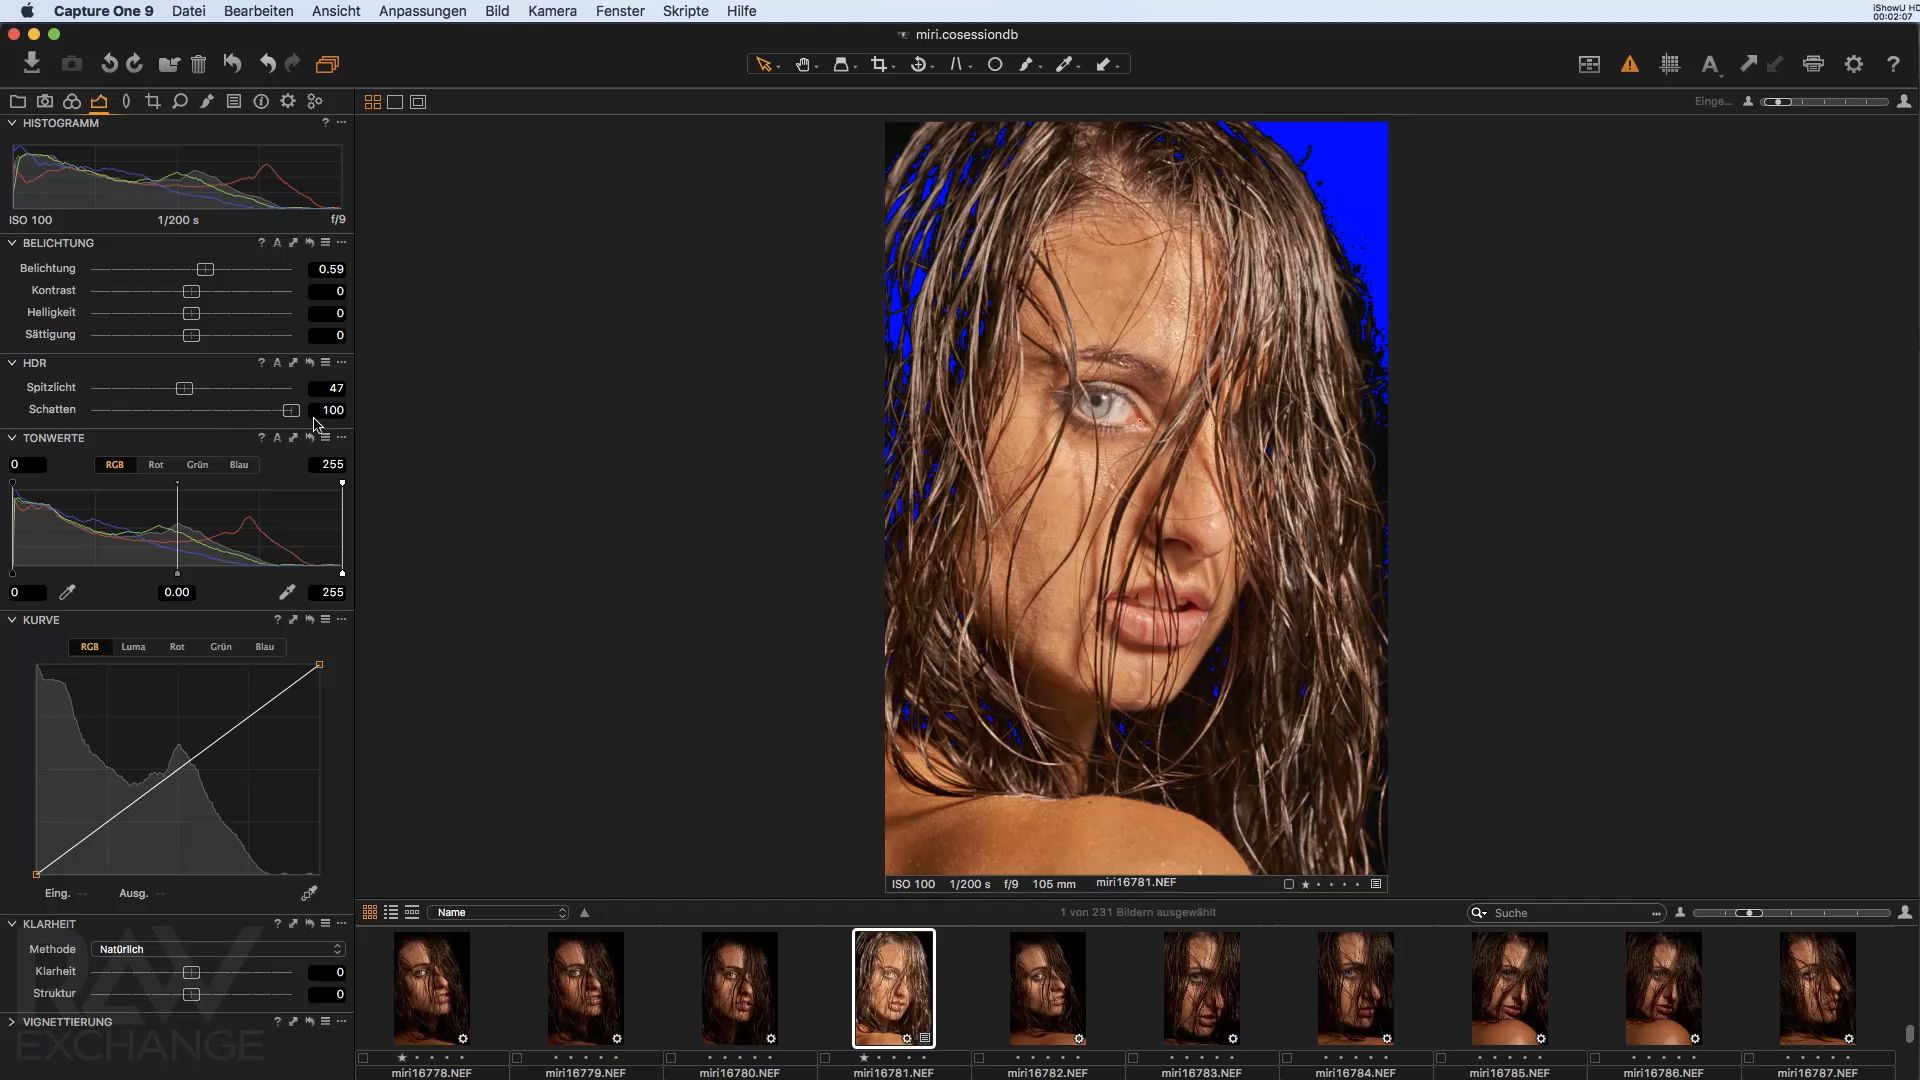
Task: Select the Spot removal circle tool
Action: (995, 64)
